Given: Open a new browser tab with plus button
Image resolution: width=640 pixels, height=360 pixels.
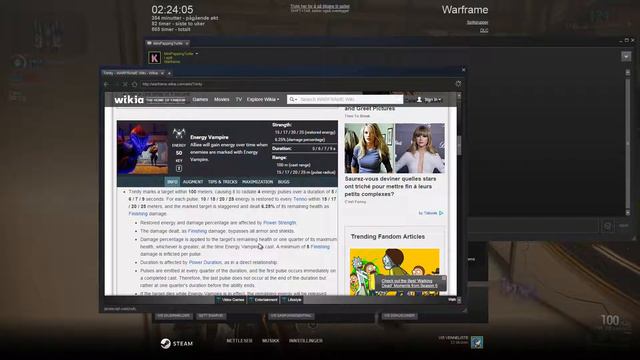Looking at the screenshot, I should 169,73.
